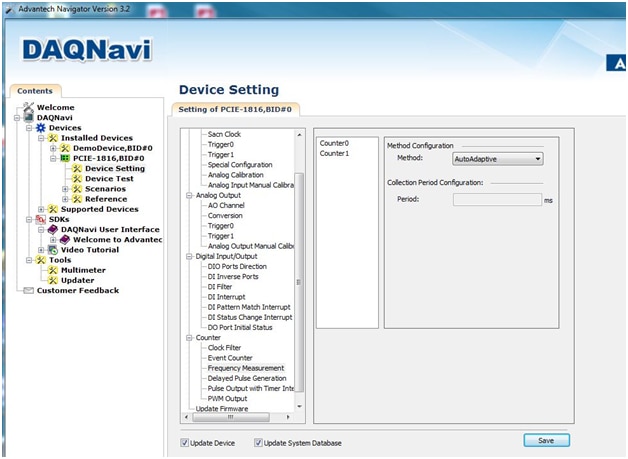Click the DAQNavi User Interface book icon

(x=52, y=229)
